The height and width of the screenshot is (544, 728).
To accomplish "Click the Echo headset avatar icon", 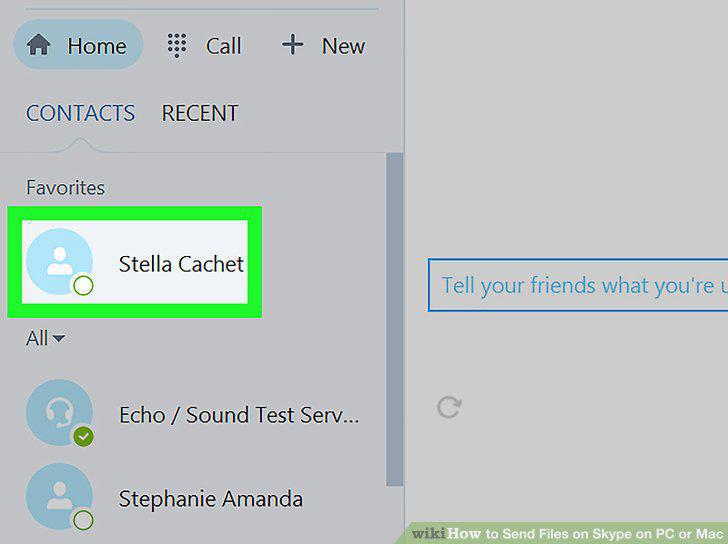I will click(59, 413).
